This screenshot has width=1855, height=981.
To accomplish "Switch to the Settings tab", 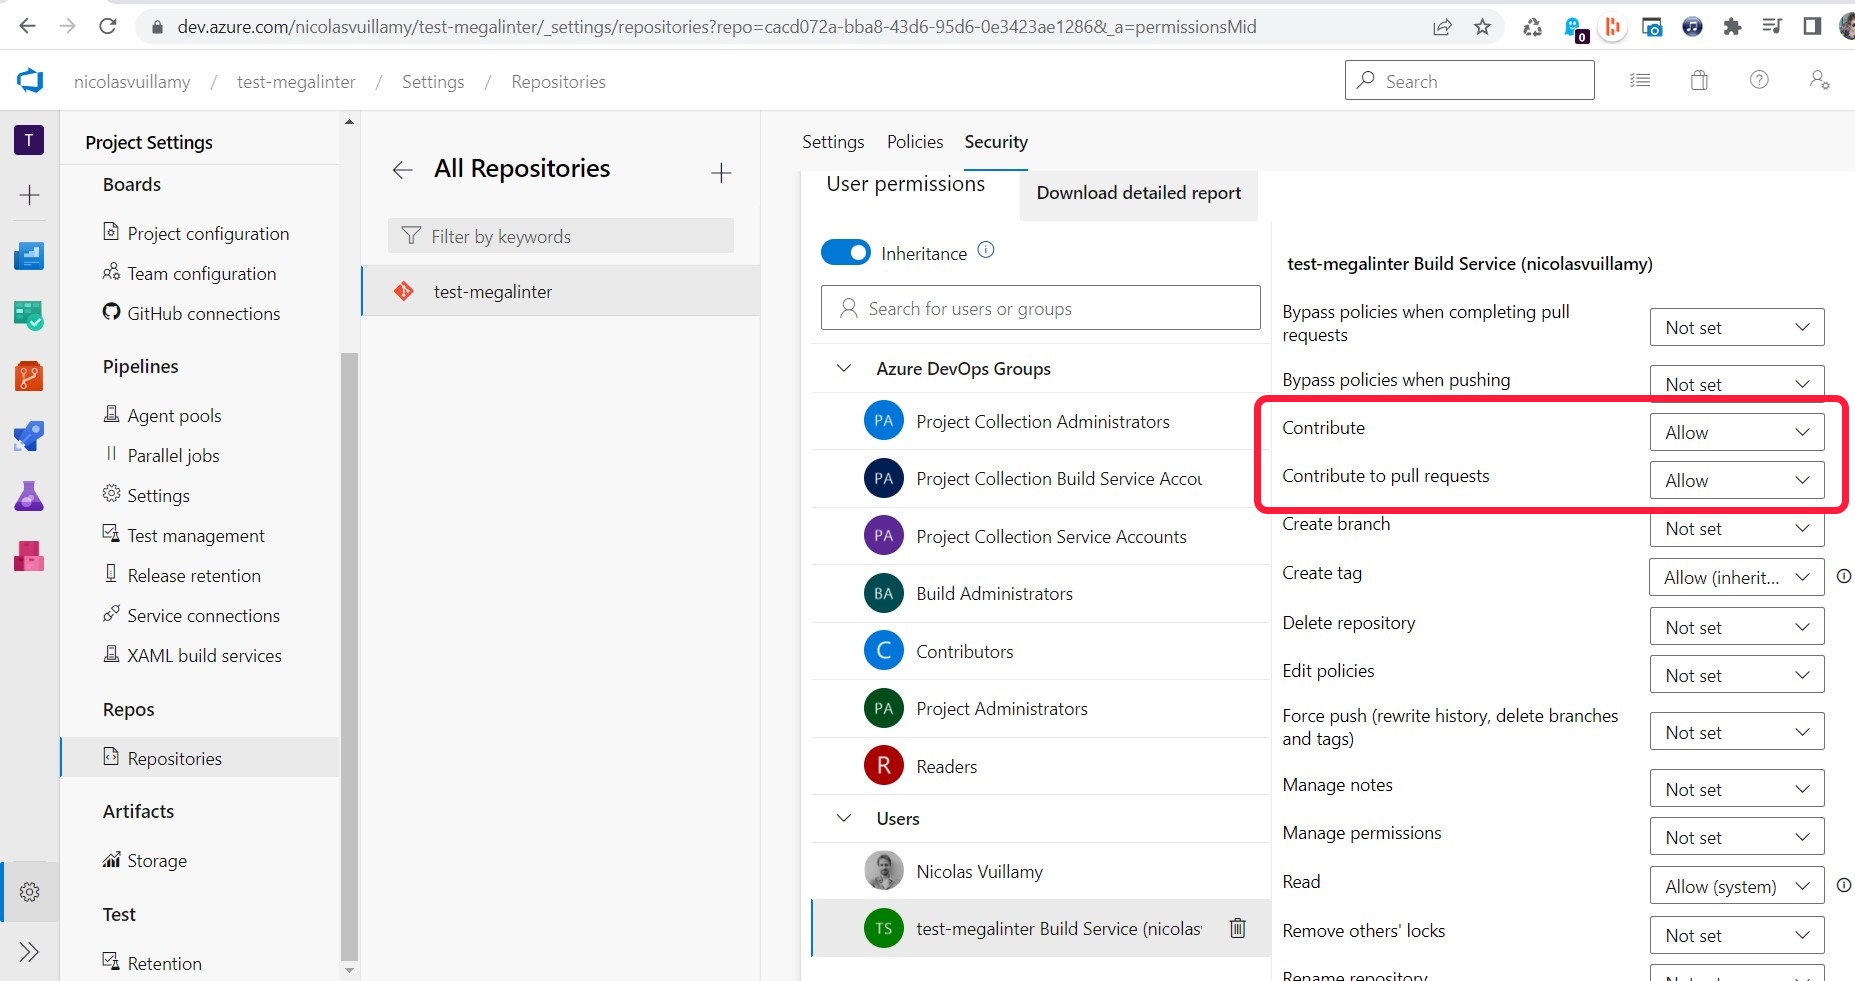I will (x=832, y=142).
